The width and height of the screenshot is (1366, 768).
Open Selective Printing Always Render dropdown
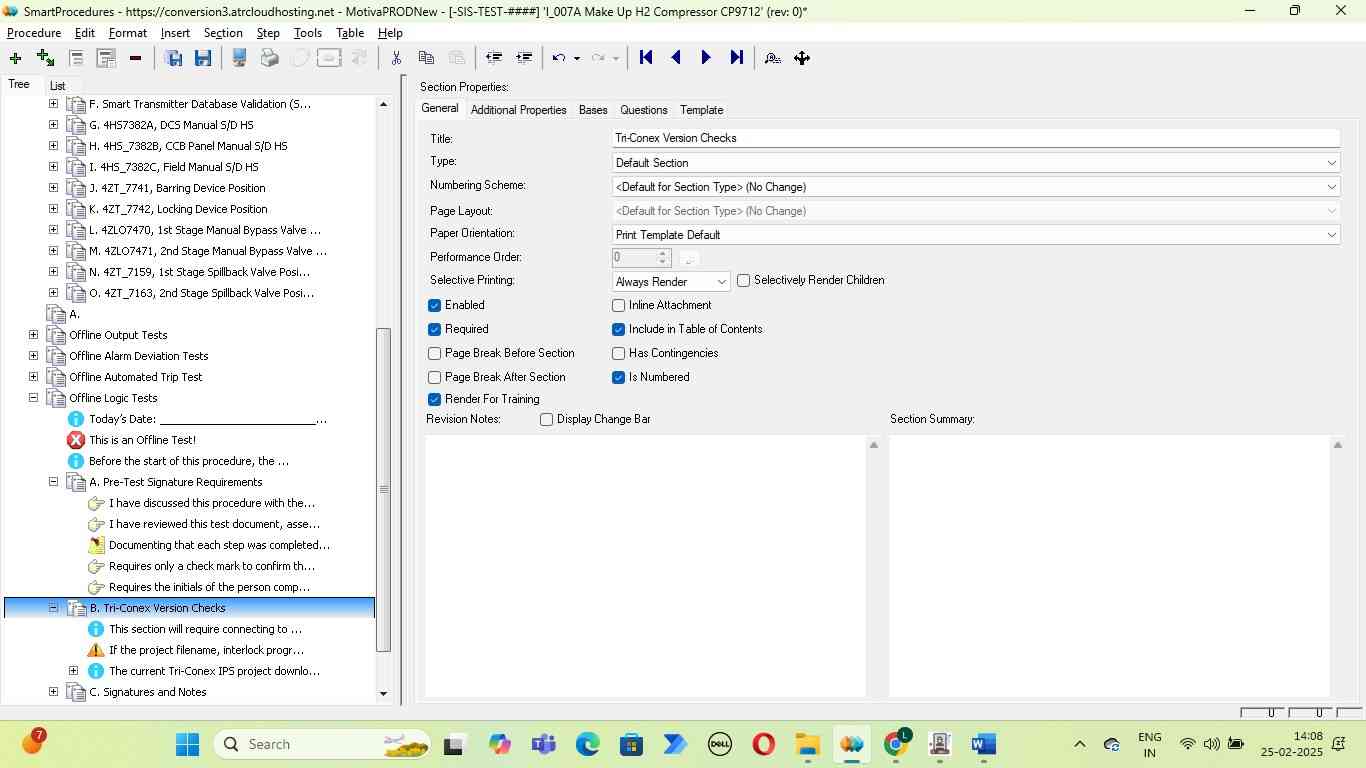pyautogui.click(x=670, y=282)
